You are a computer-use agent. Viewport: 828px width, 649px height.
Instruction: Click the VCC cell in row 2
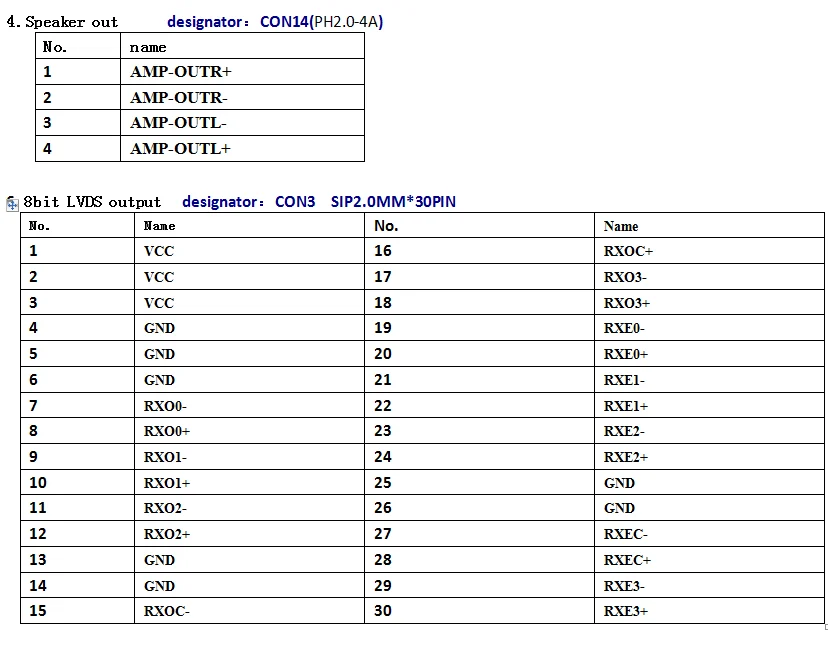click(249, 277)
